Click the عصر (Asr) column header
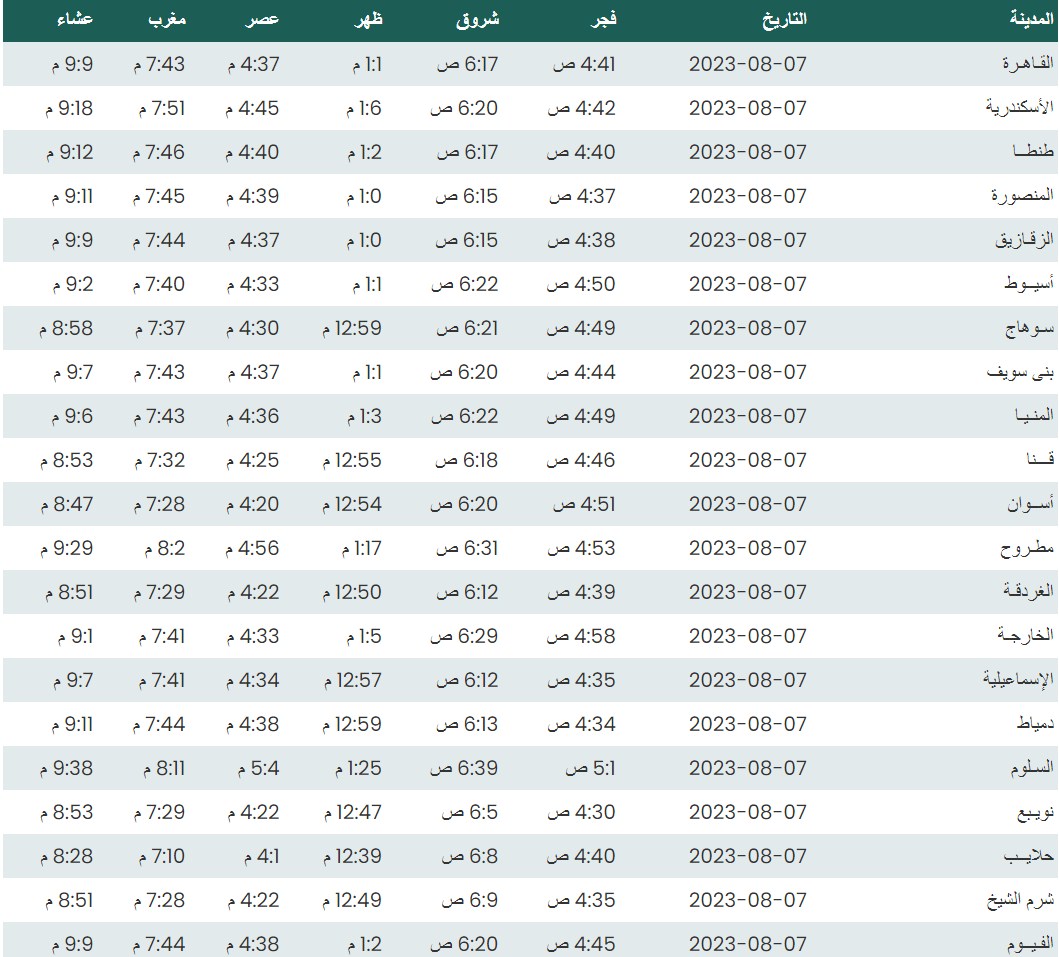Viewport: 1059px width, 957px height. tap(264, 19)
